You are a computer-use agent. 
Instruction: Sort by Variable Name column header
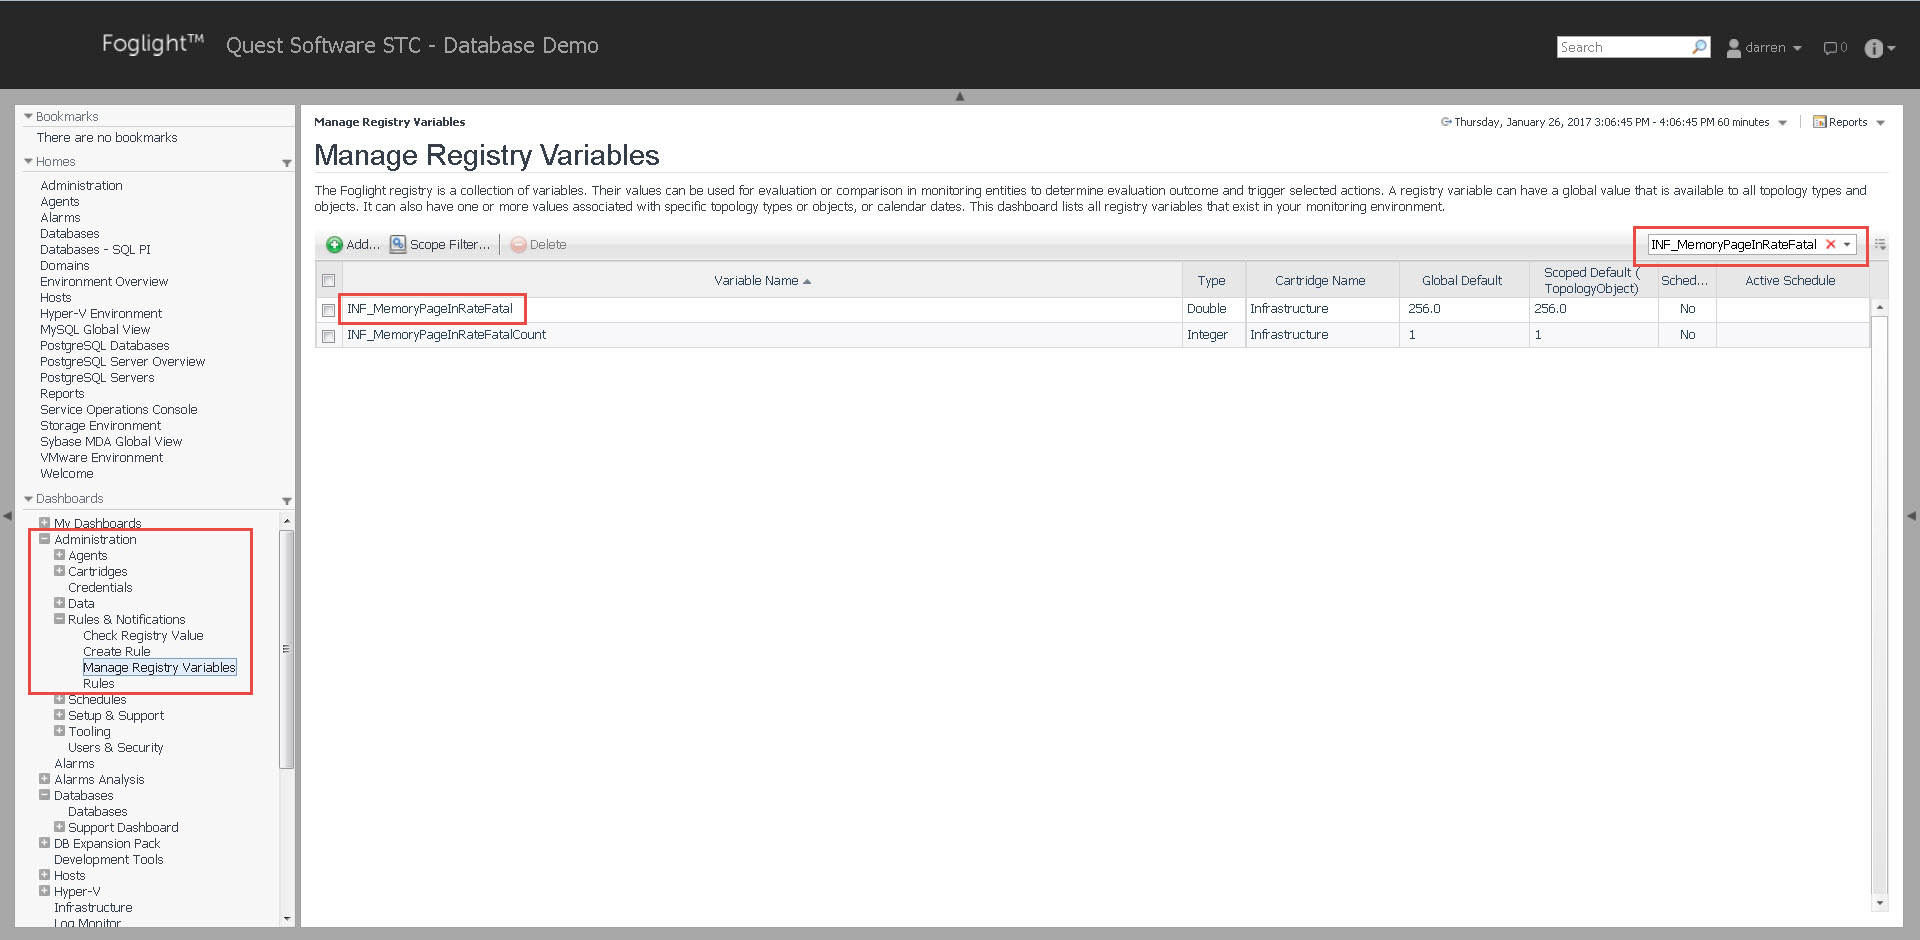click(x=756, y=281)
